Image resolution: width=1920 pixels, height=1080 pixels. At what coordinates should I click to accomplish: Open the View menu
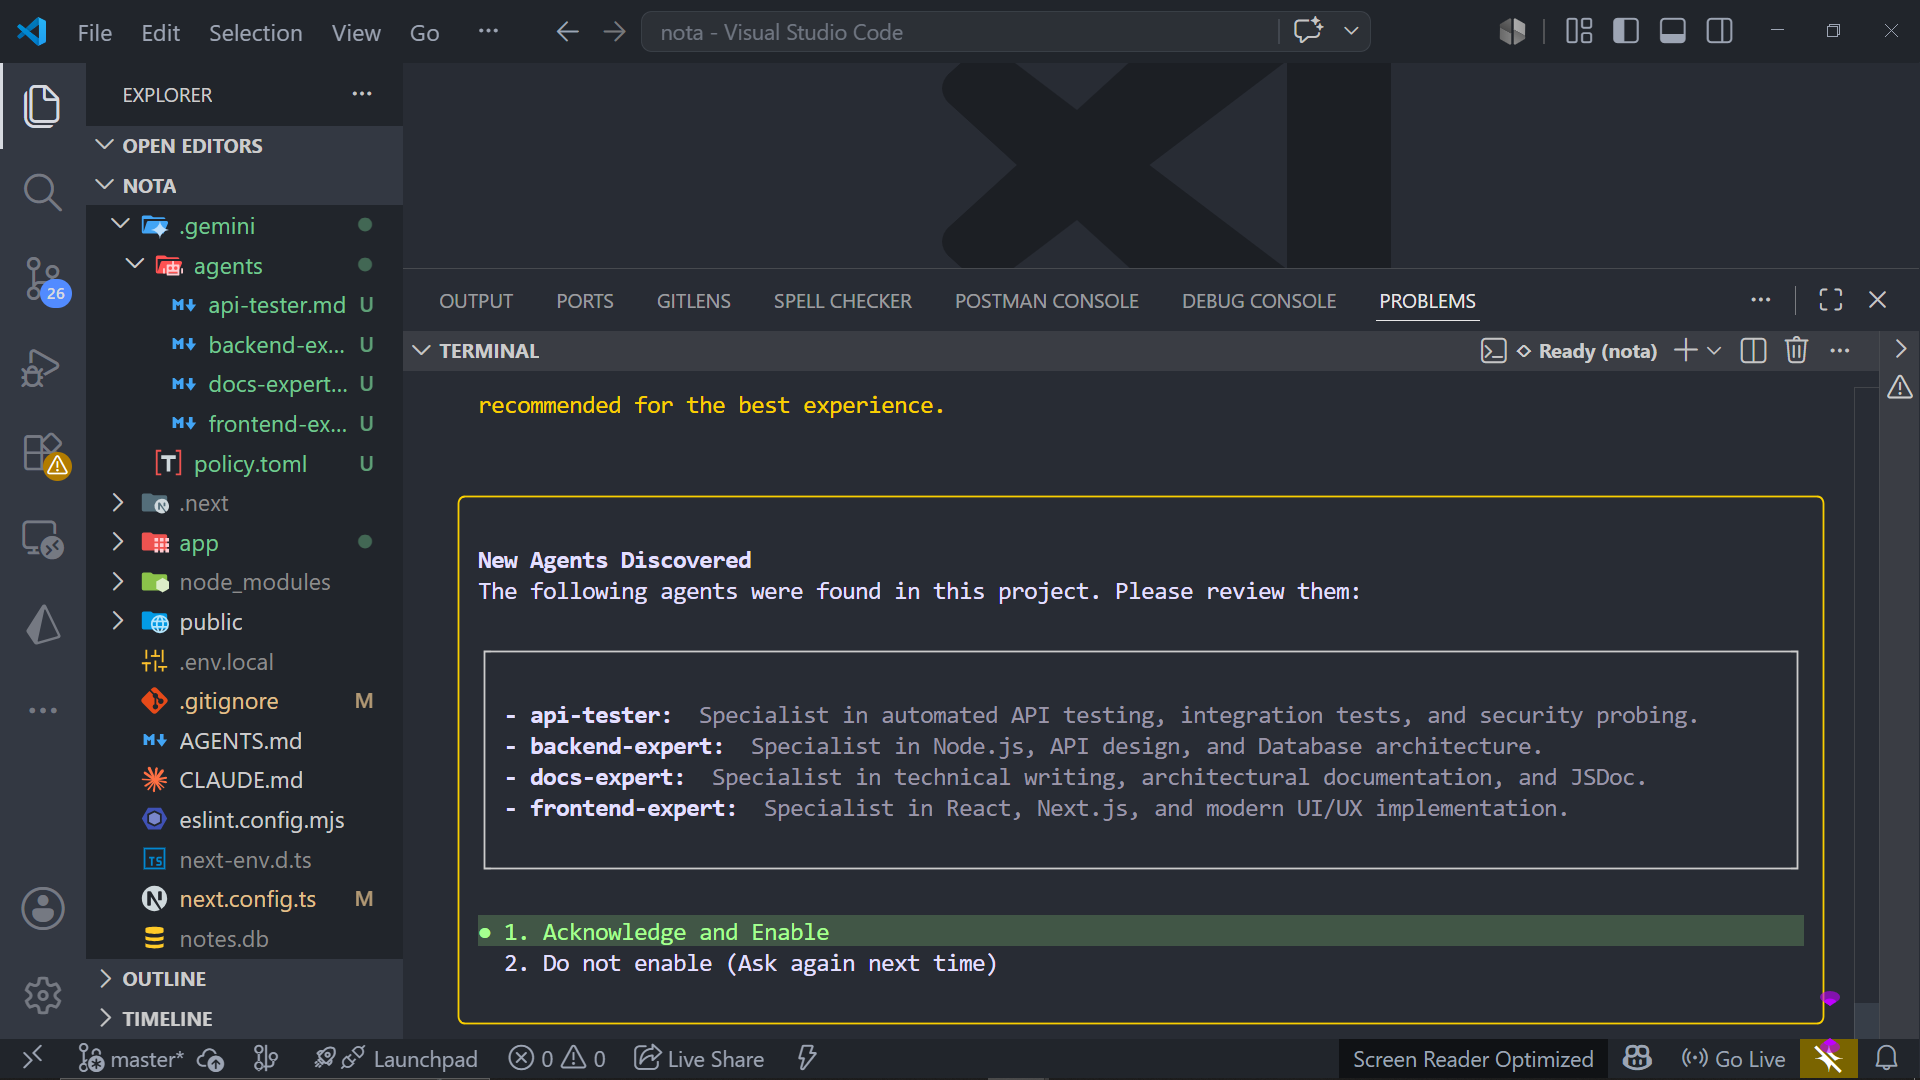click(356, 33)
